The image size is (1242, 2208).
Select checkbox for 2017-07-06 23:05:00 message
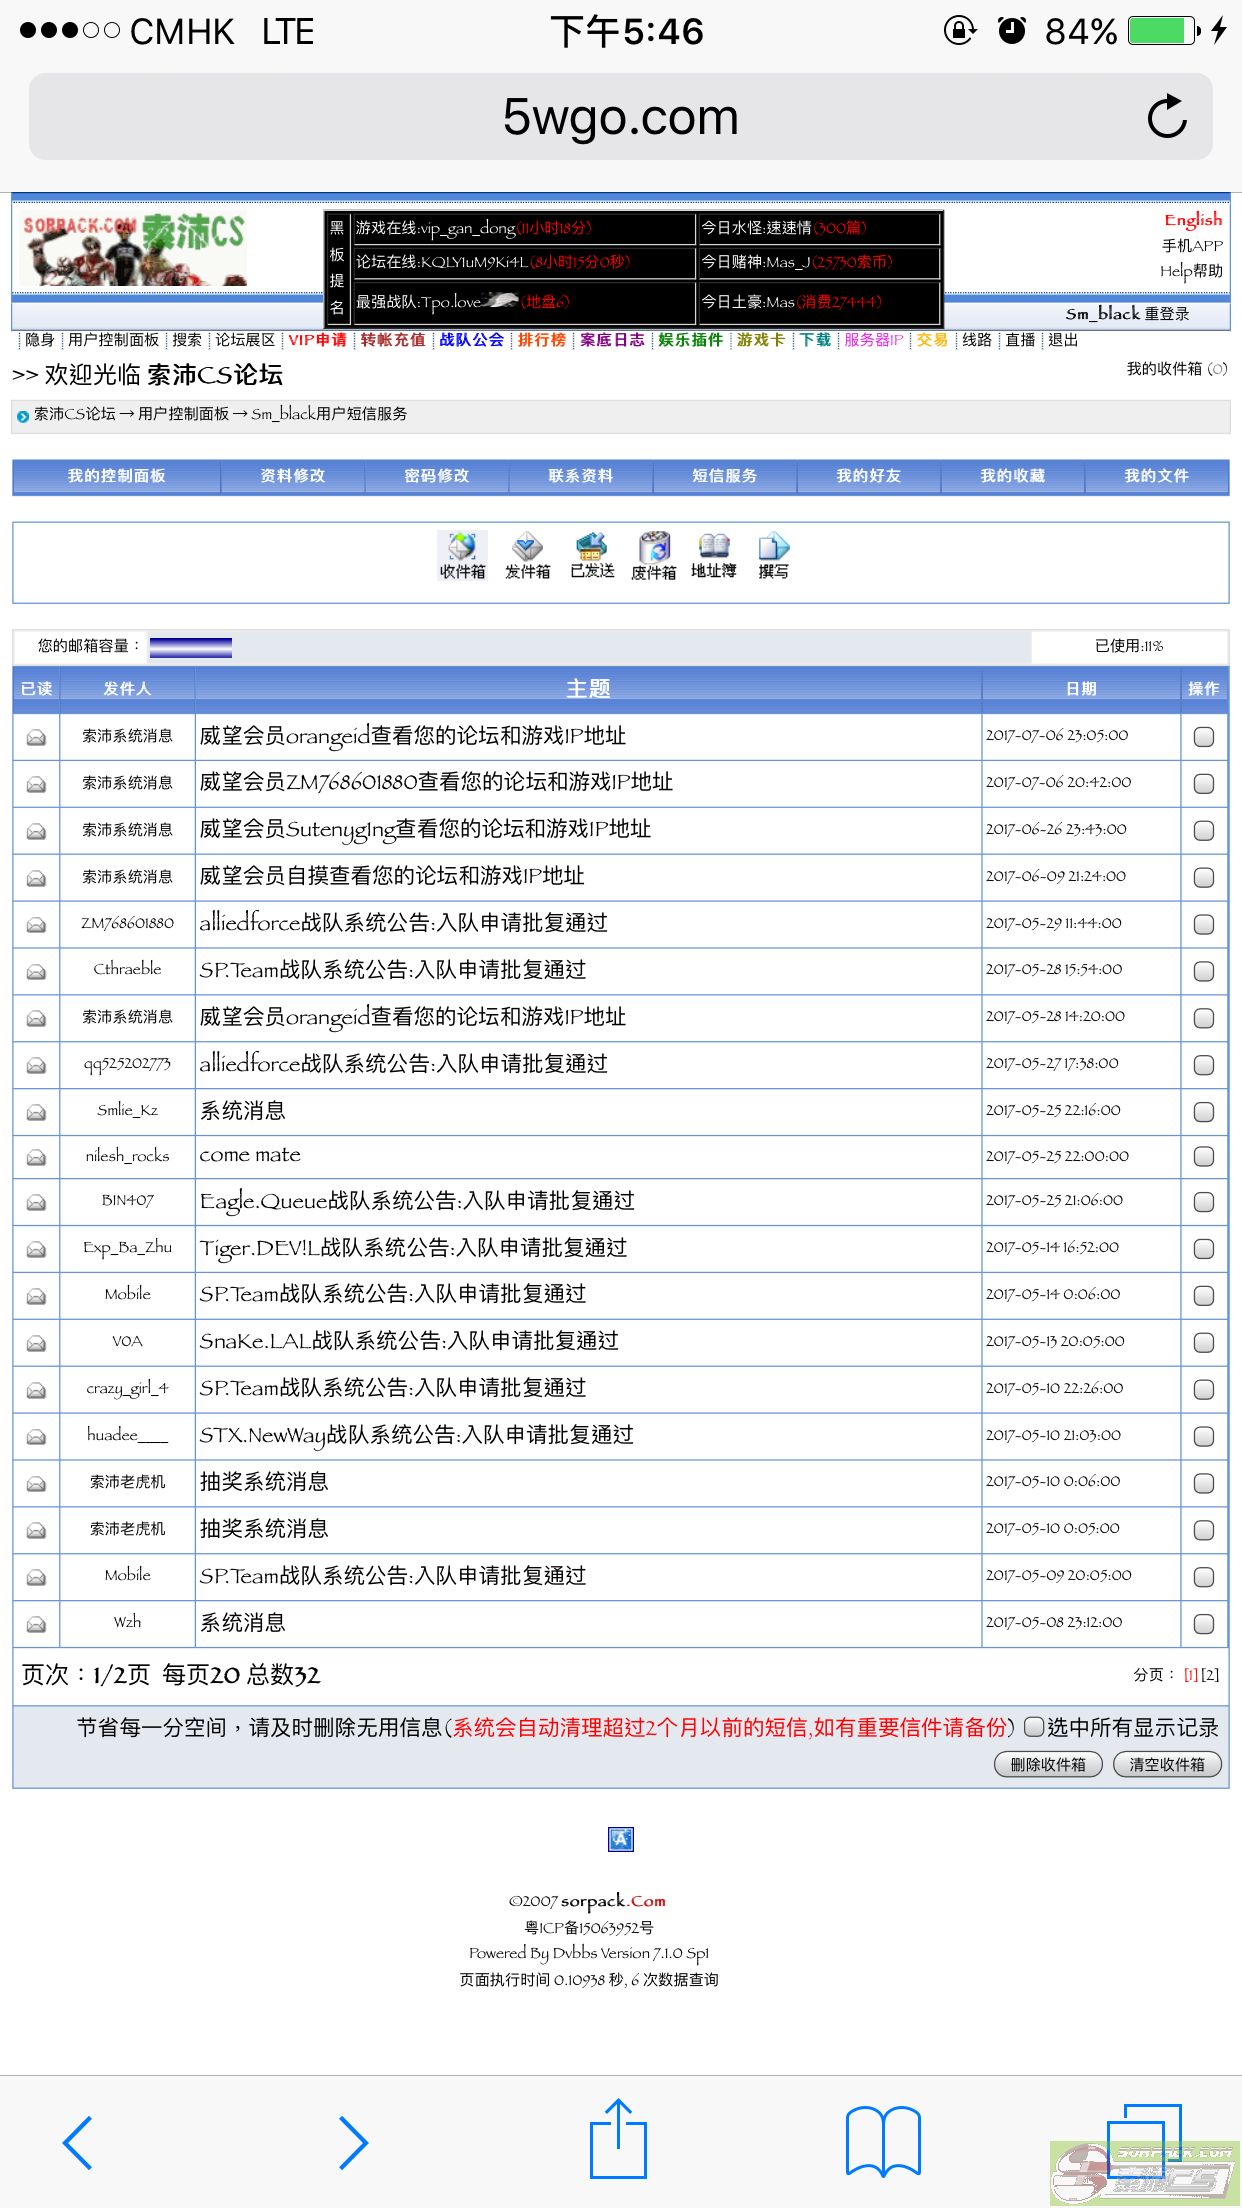click(1204, 737)
